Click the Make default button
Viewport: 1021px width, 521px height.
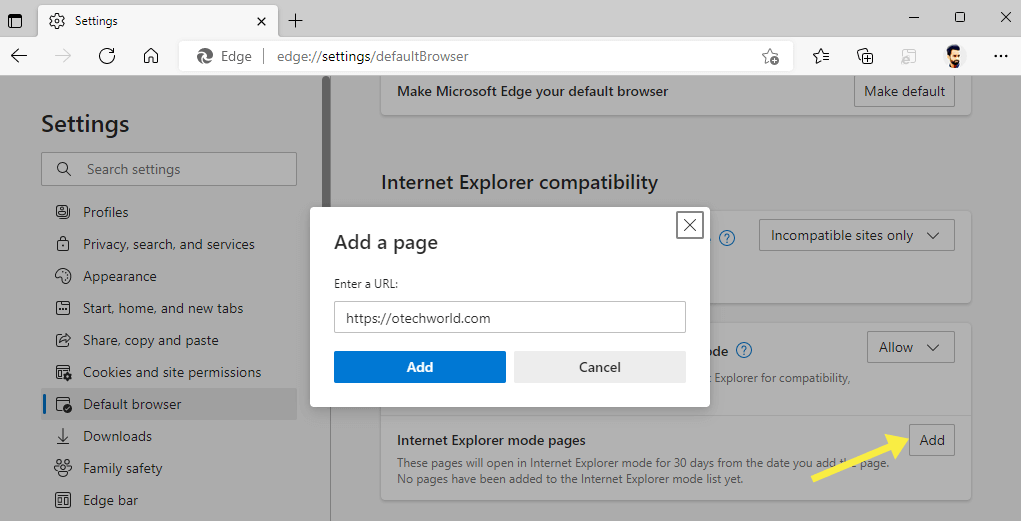pyautogui.click(x=904, y=91)
